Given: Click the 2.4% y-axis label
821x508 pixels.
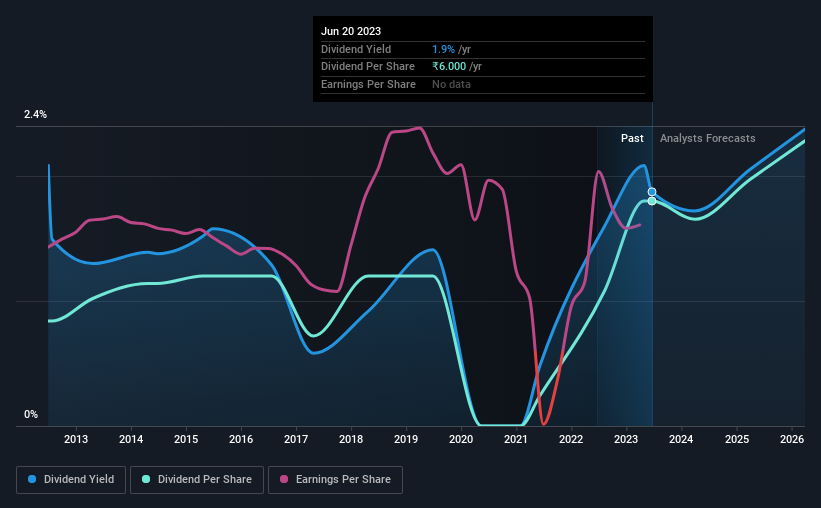Looking at the screenshot, I should pyautogui.click(x=35, y=114).
